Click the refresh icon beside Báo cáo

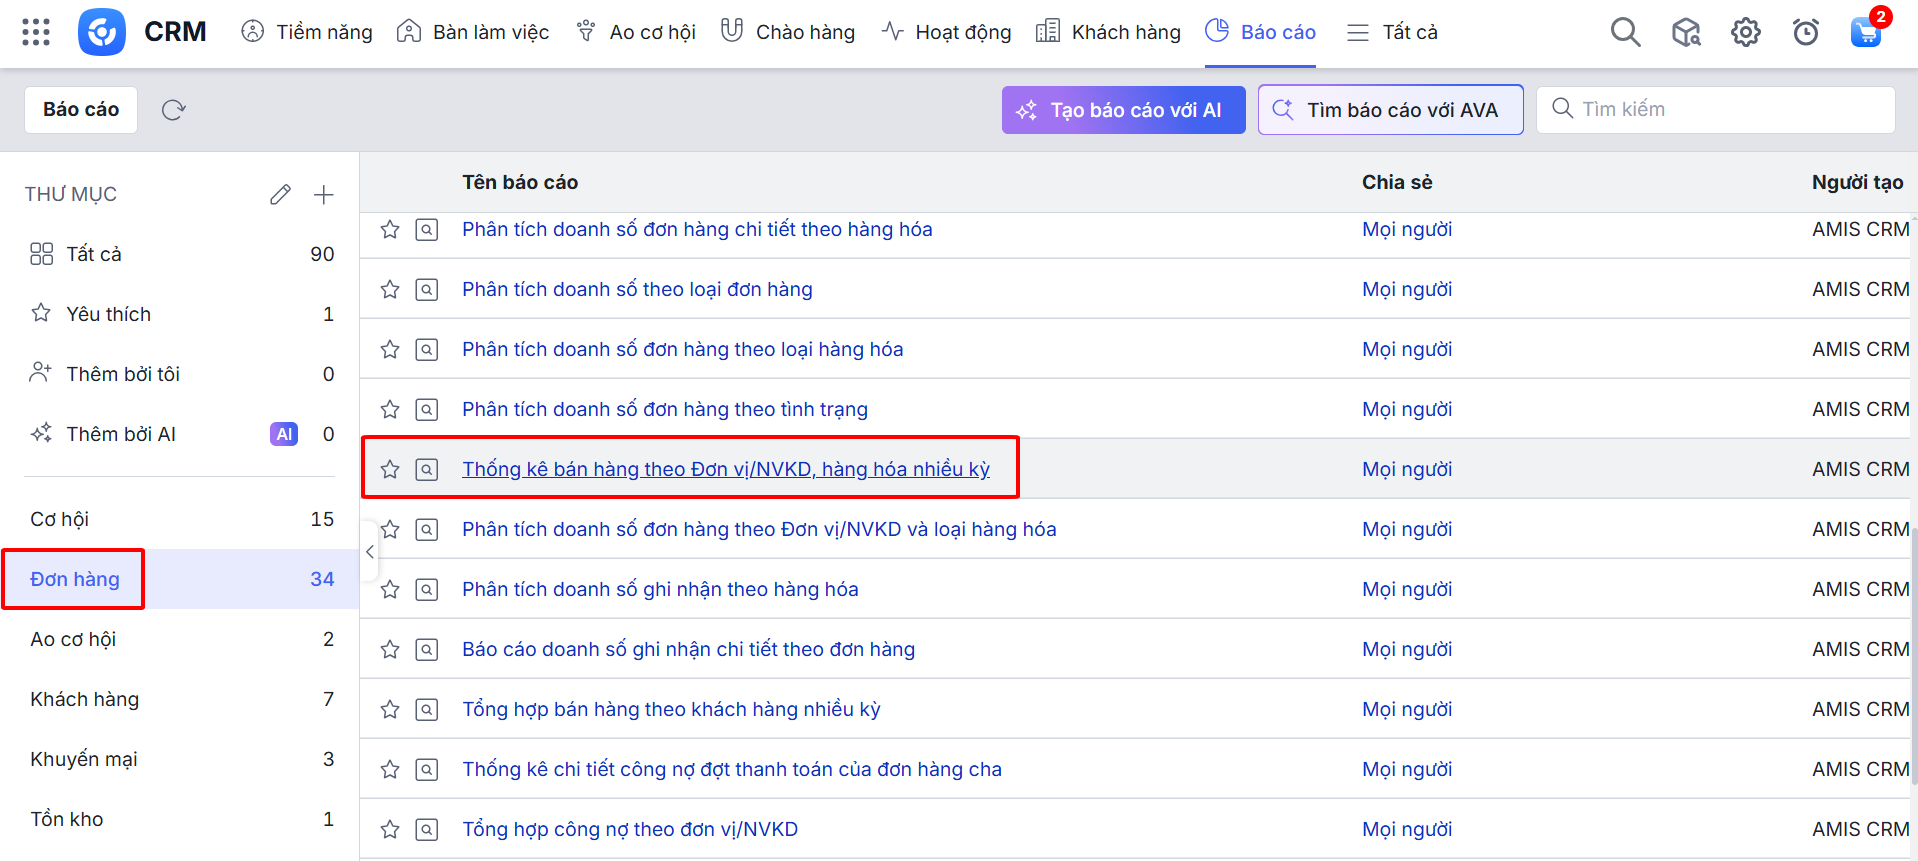pyautogui.click(x=174, y=110)
